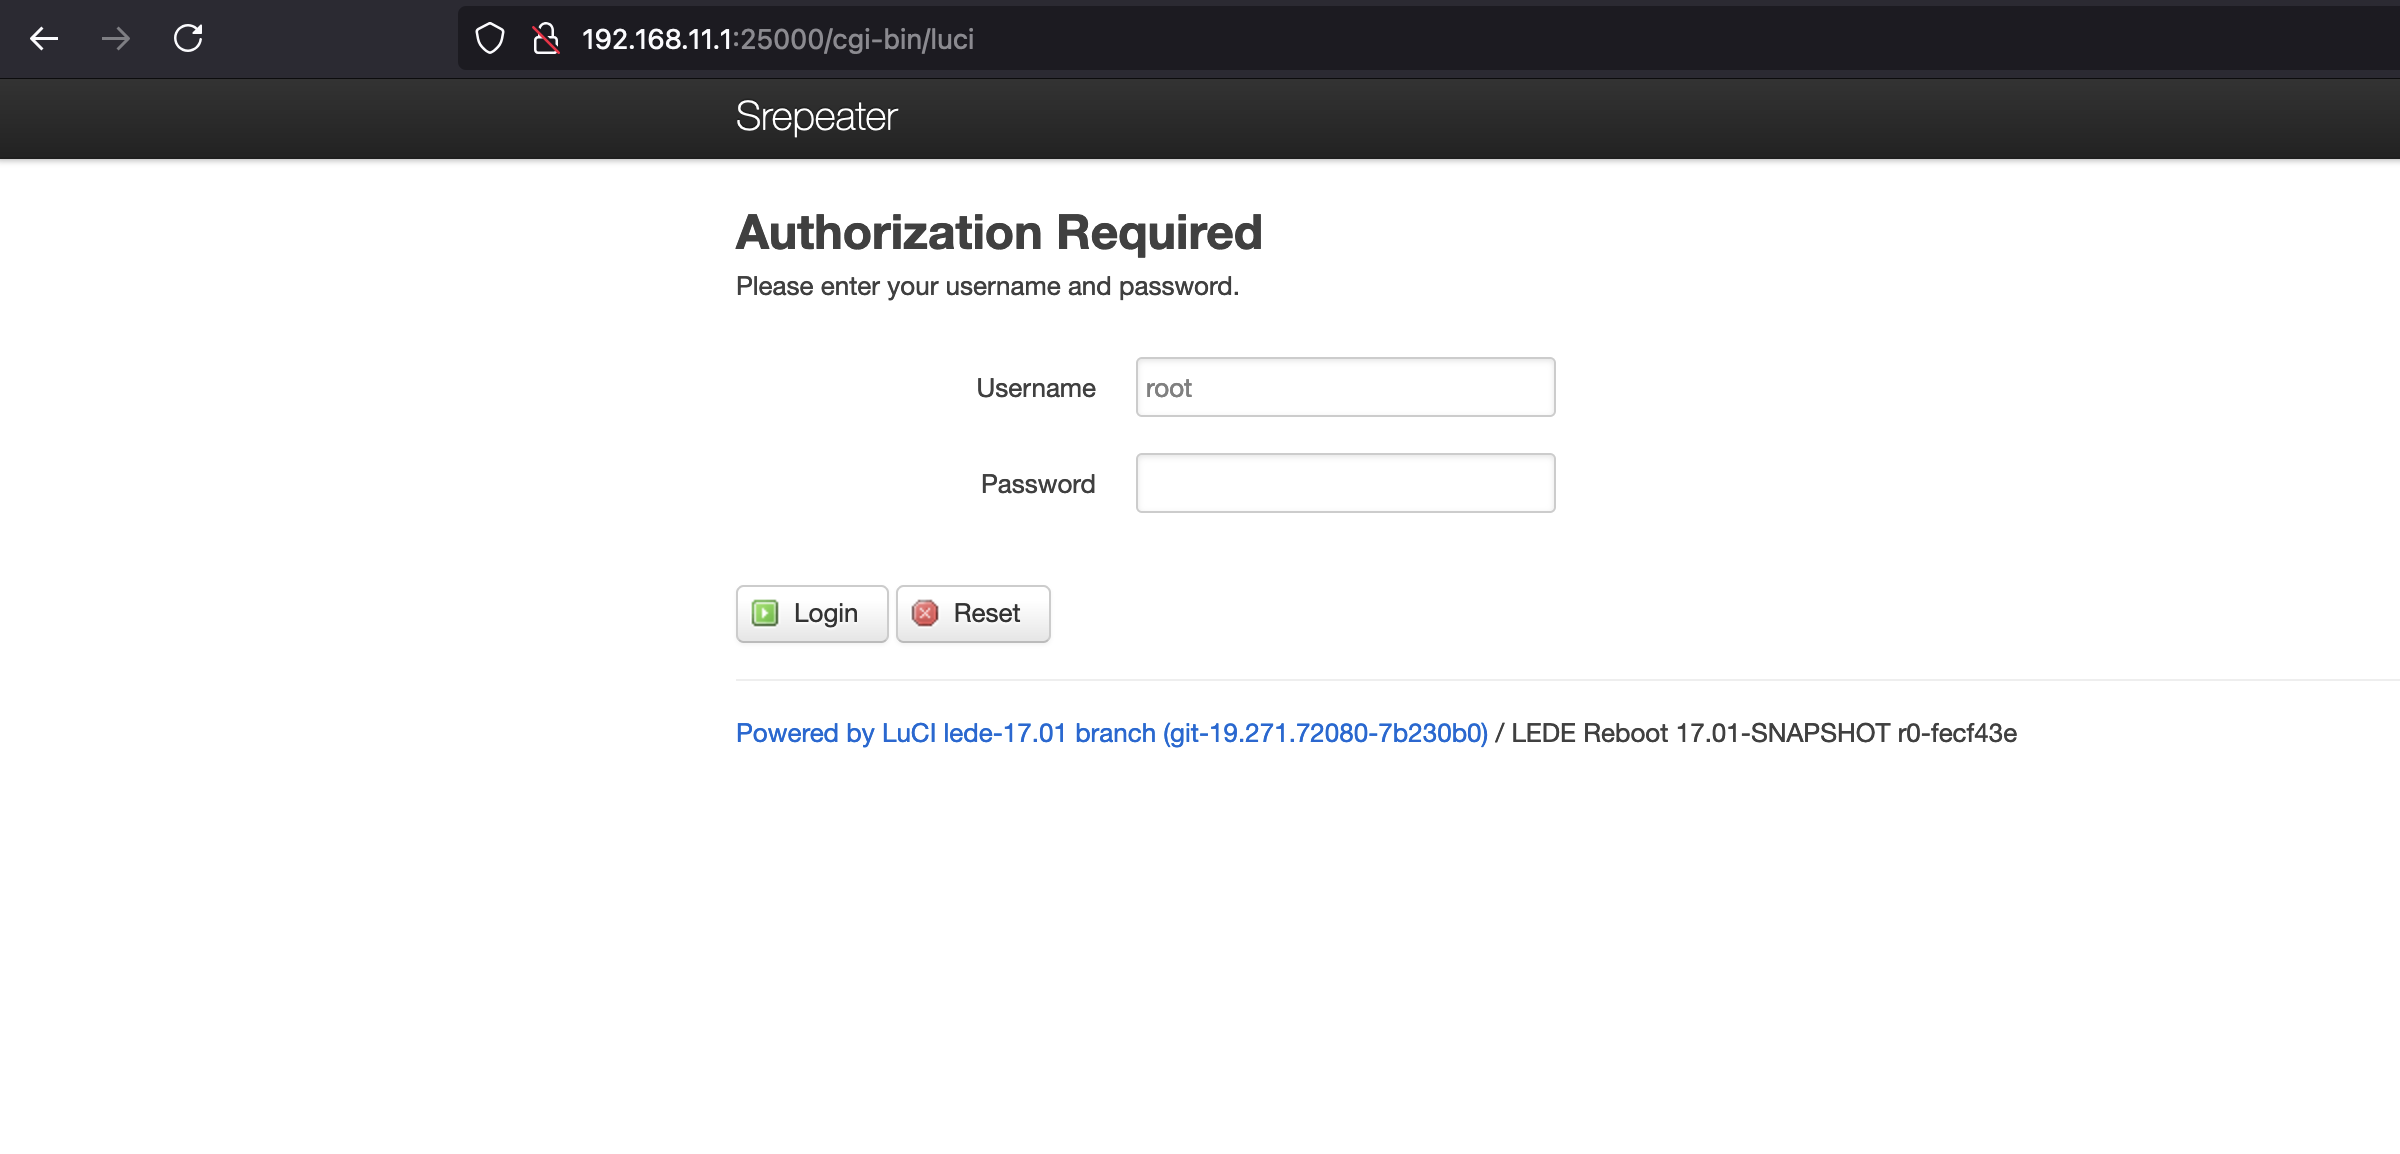Go back with the browser back arrow
Screen dimensions: 2400x1154
click(x=44, y=39)
